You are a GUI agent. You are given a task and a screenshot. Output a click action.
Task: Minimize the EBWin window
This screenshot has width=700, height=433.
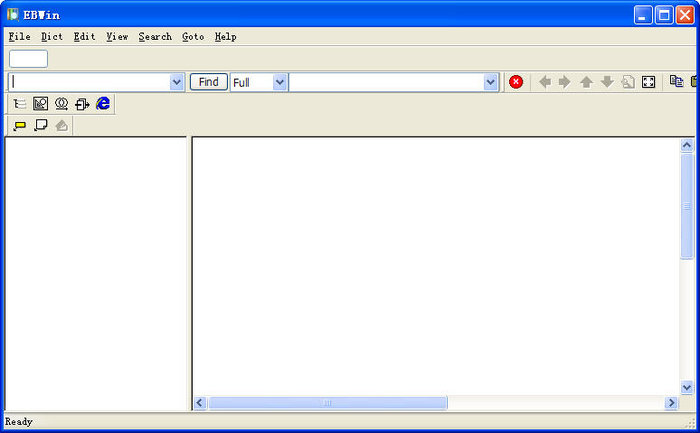pyautogui.click(x=643, y=15)
